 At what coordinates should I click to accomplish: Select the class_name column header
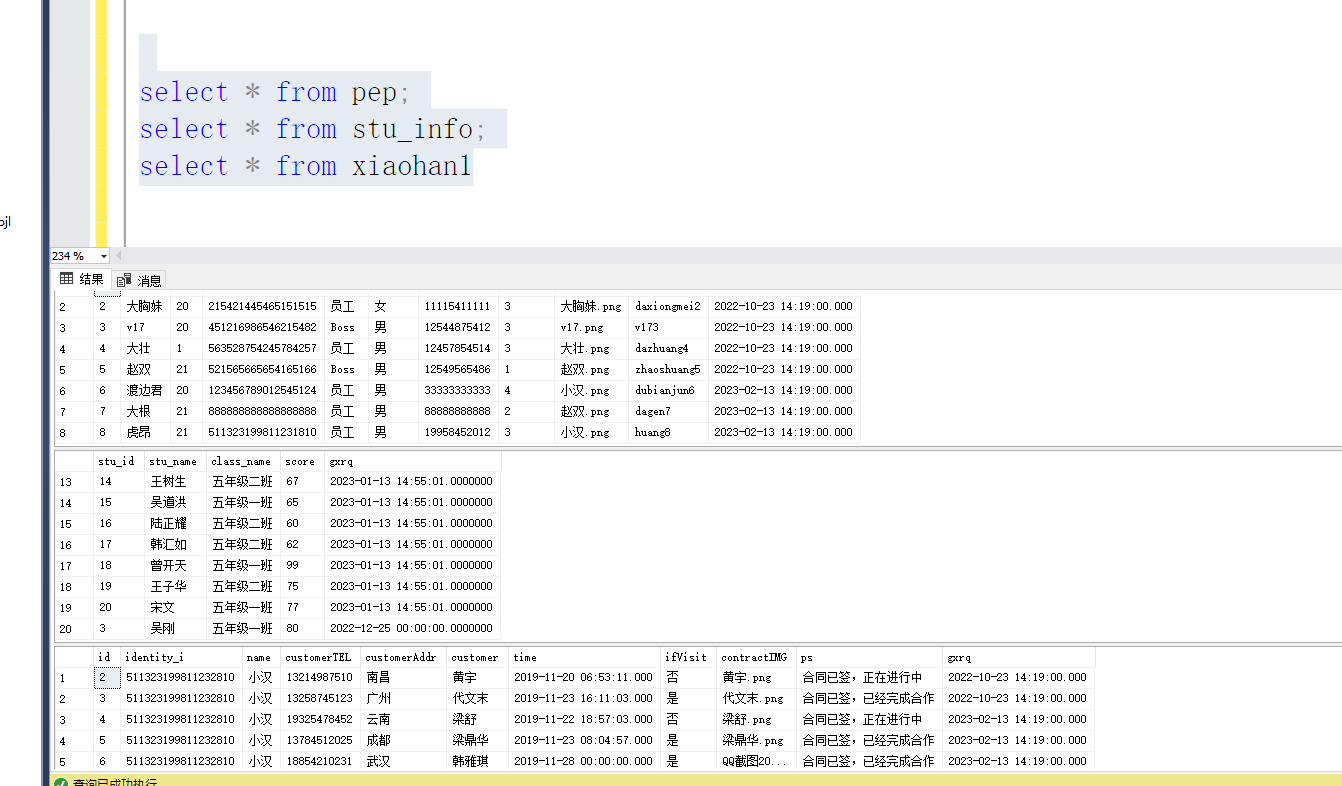point(242,461)
